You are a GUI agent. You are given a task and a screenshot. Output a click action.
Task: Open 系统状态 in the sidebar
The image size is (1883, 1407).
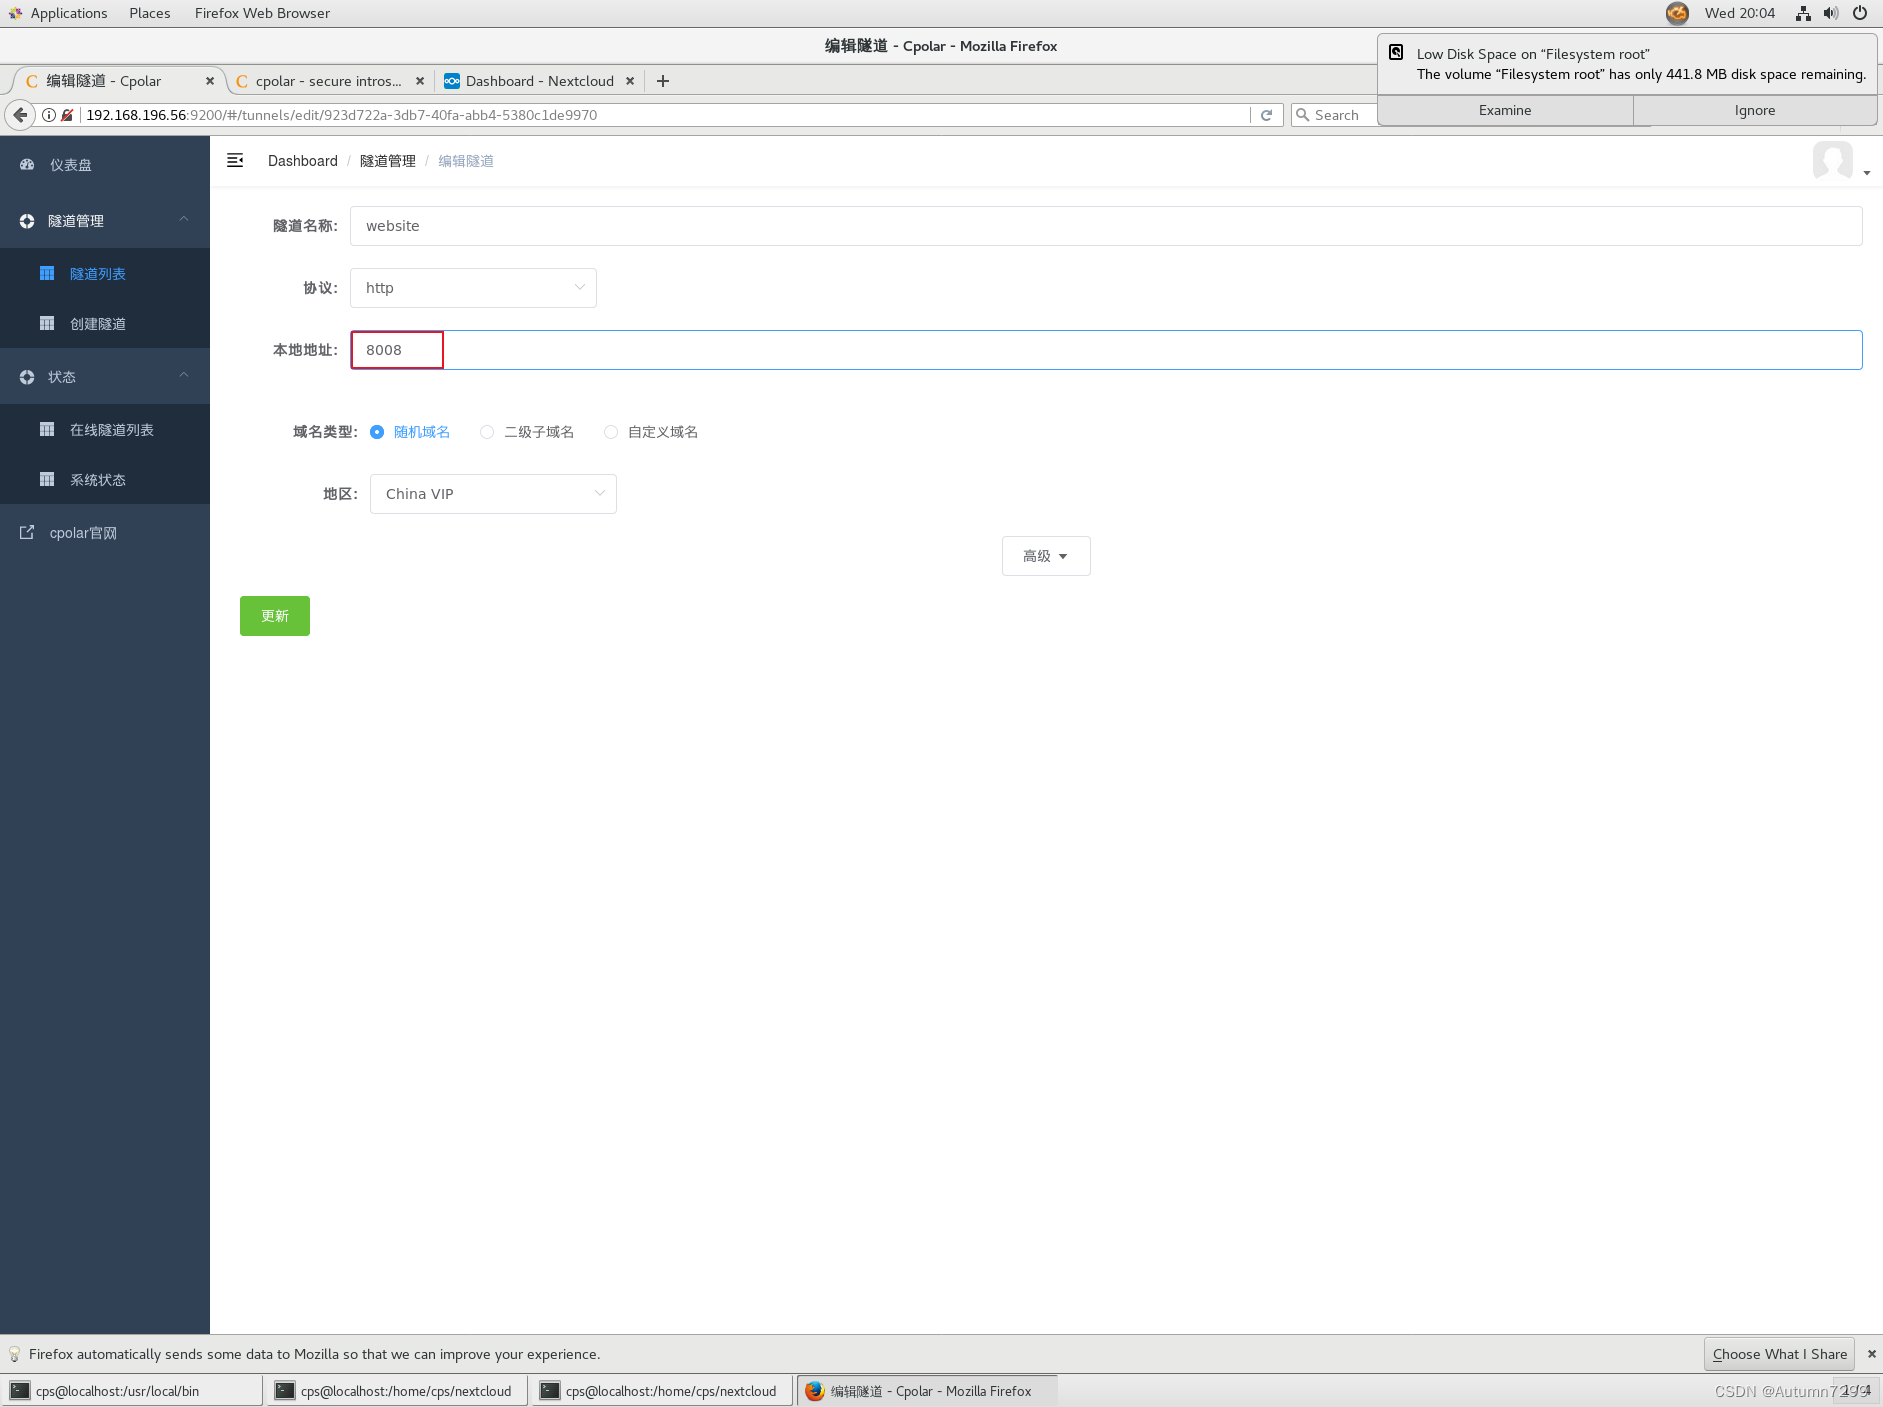pyautogui.click(x=105, y=480)
